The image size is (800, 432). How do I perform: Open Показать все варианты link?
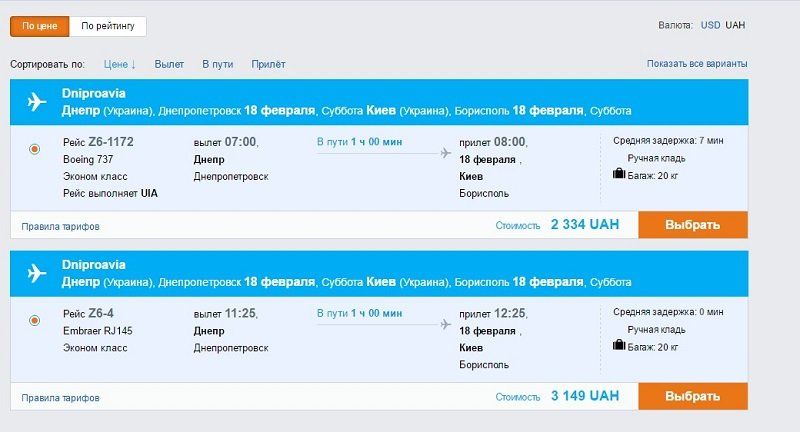coord(697,64)
